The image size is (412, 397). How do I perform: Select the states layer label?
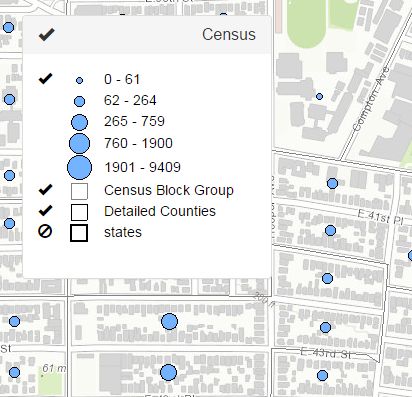(123, 232)
